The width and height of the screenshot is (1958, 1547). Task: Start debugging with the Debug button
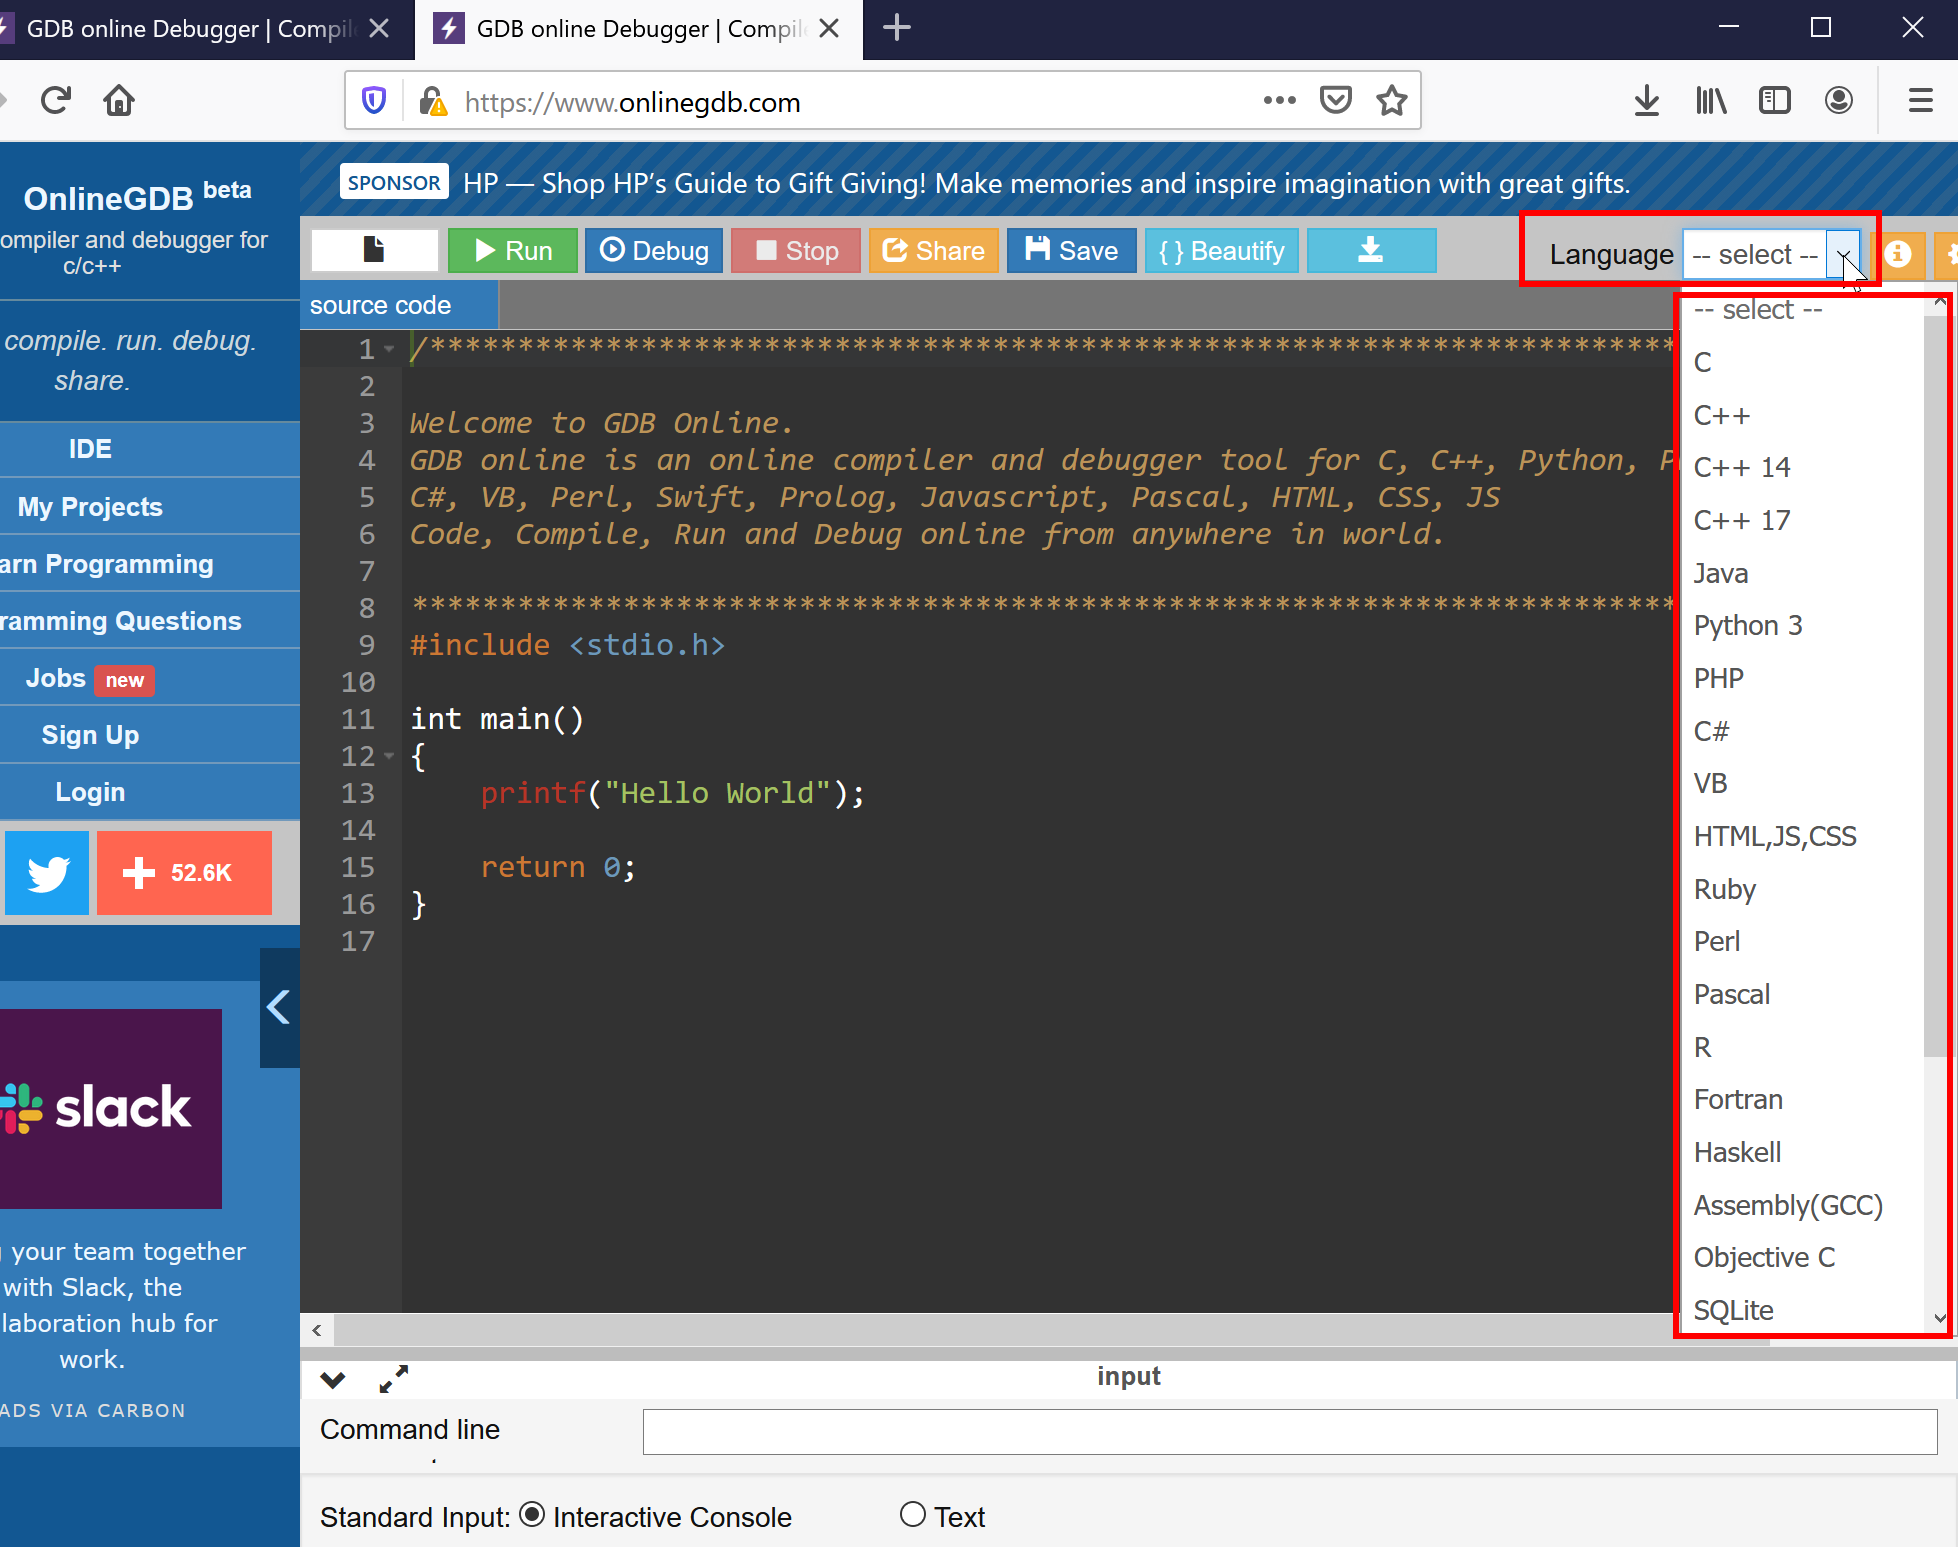tap(654, 250)
